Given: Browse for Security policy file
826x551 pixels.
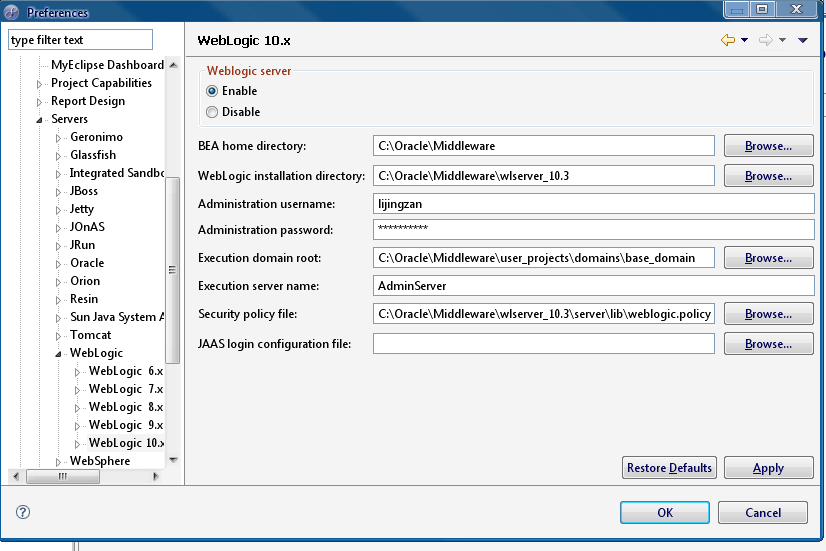Looking at the screenshot, I should [x=769, y=314].
